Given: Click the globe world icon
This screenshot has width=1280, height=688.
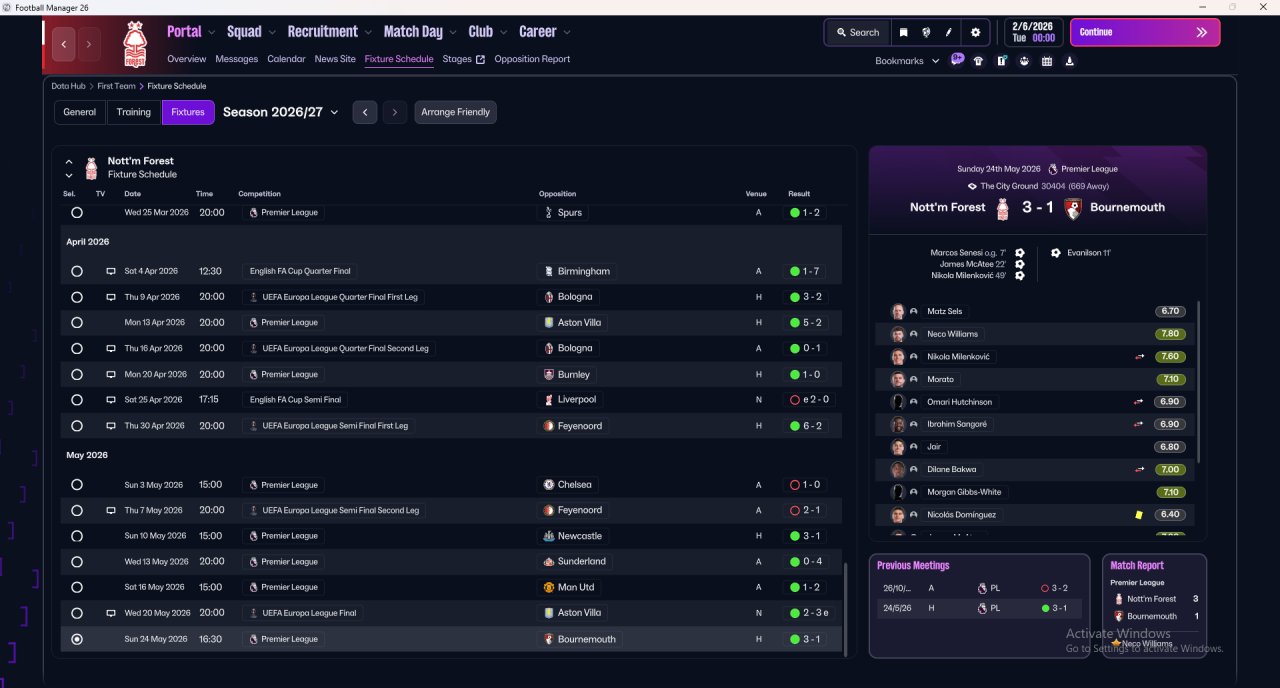Looking at the screenshot, I should click(926, 32).
